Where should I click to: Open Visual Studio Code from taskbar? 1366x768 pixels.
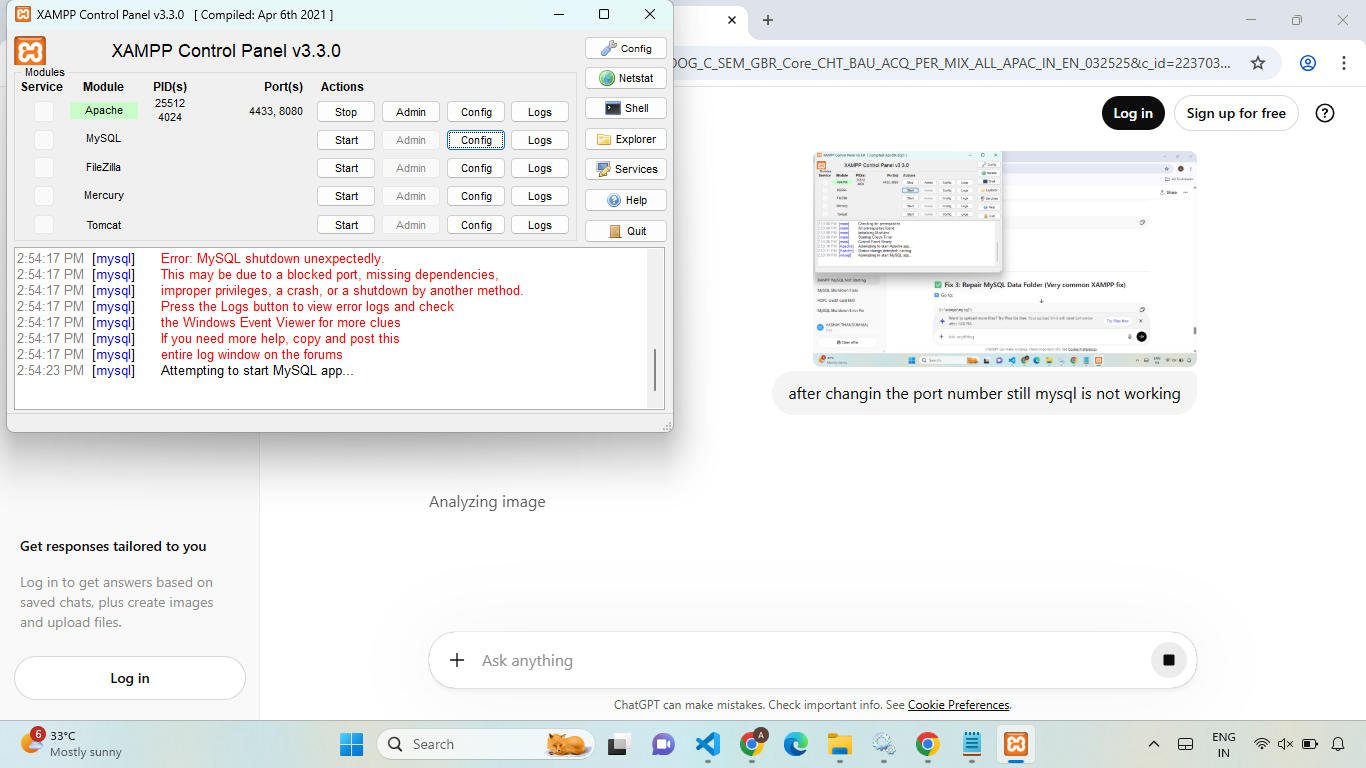pyautogui.click(x=707, y=744)
